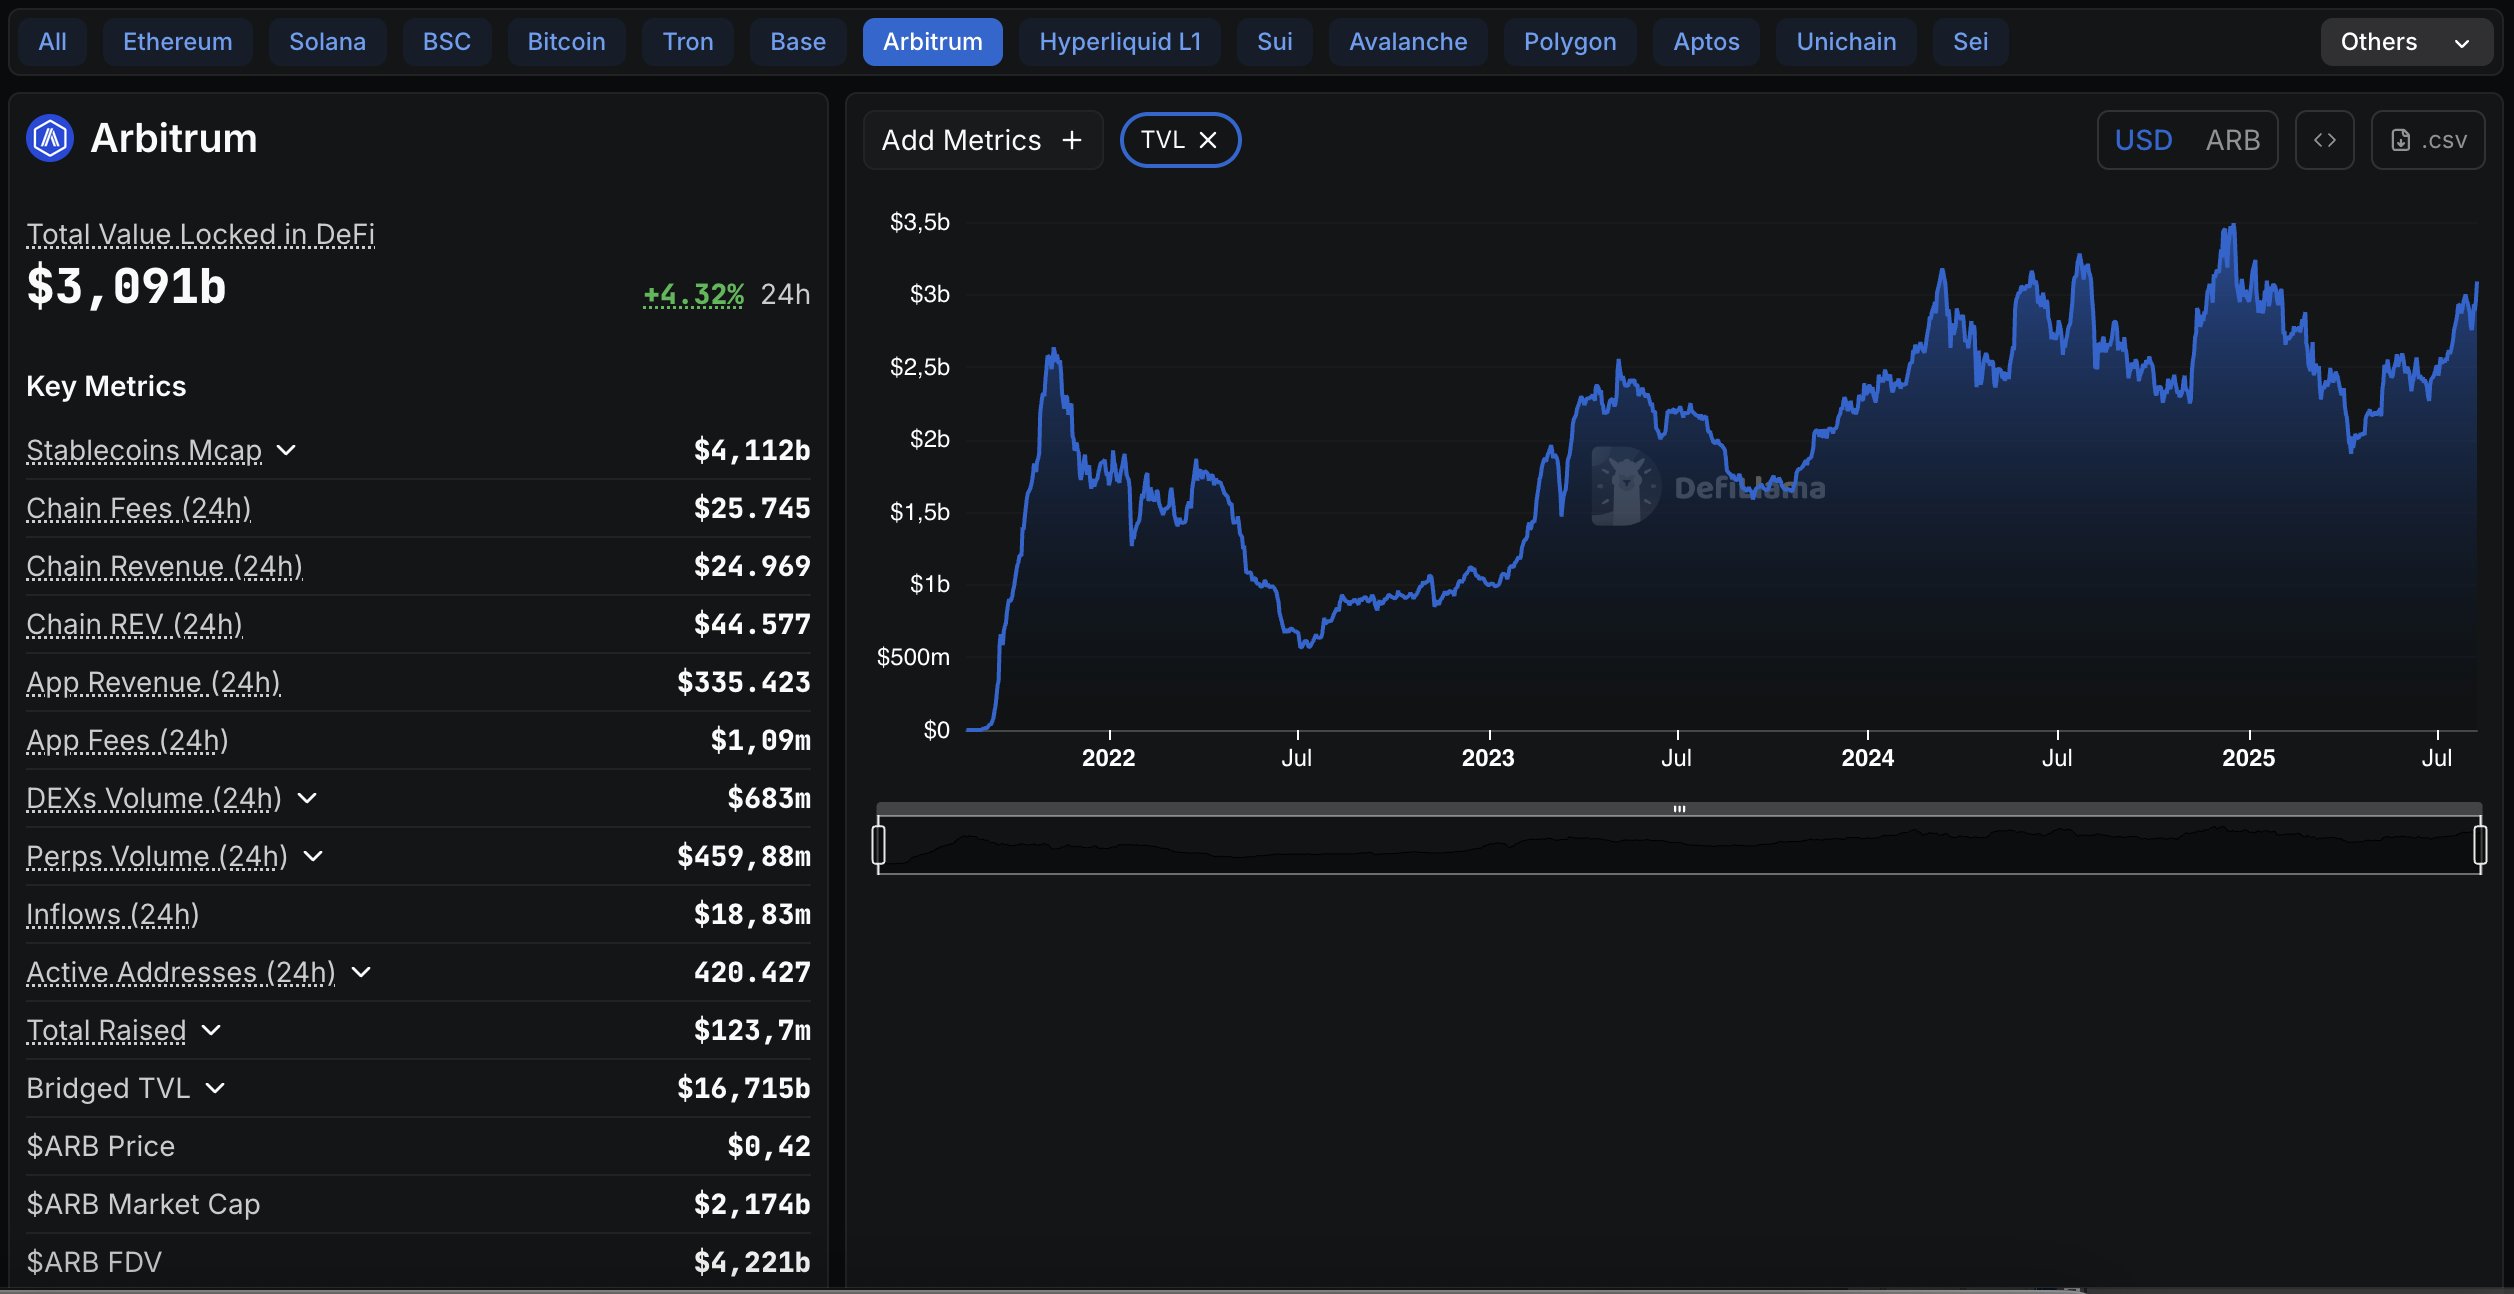Open the Chain Fees (24h) link
The height and width of the screenshot is (1294, 2514).
(138, 508)
